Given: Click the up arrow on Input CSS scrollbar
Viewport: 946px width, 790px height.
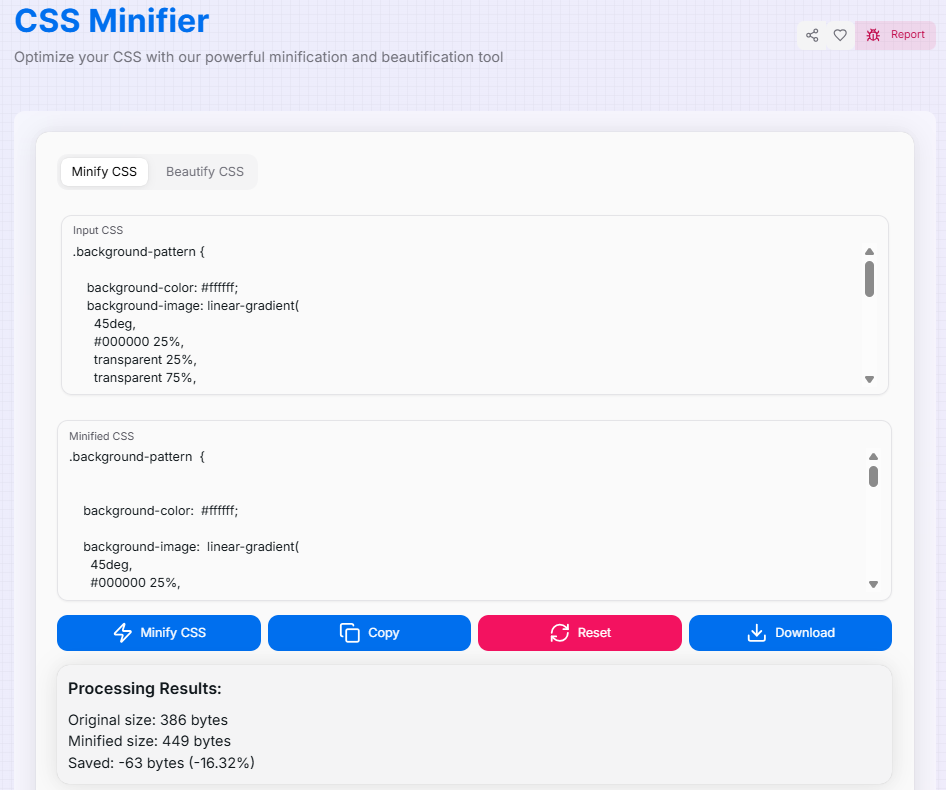Looking at the screenshot, I should 869,251.
